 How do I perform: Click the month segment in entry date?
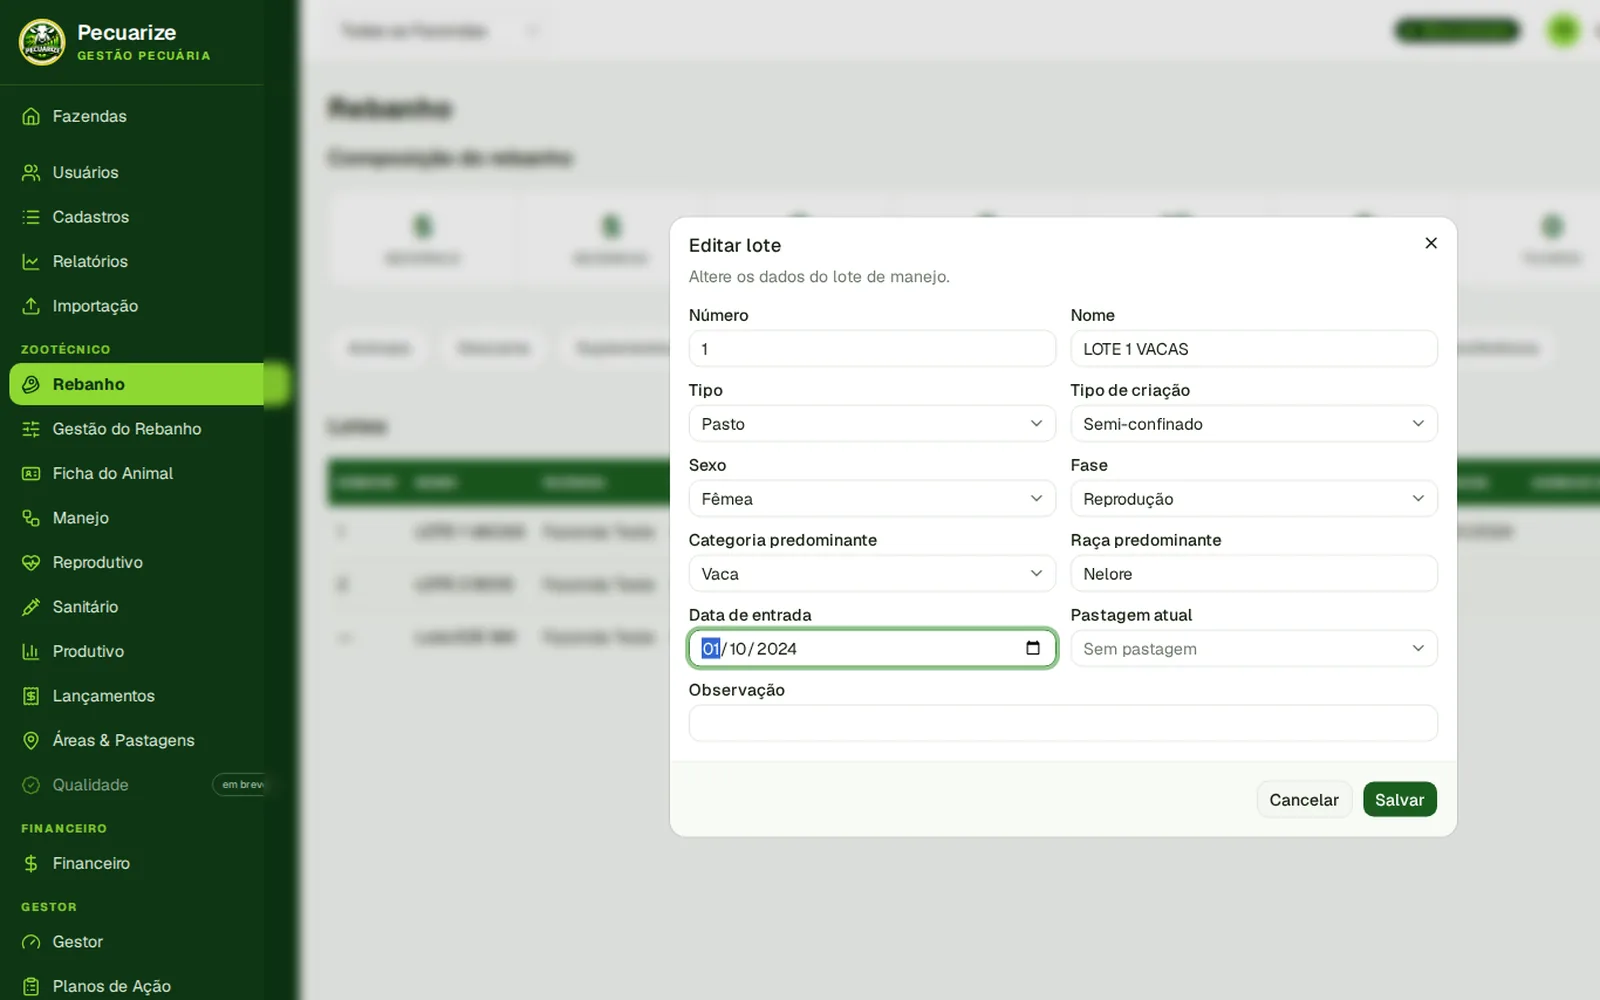click(x=738, y=649)
